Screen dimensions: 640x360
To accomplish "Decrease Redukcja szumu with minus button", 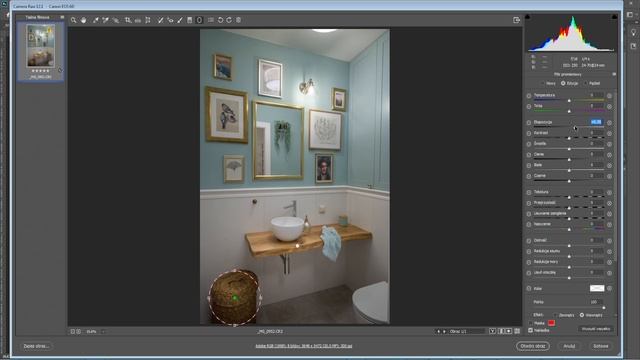I will (529, 251).
